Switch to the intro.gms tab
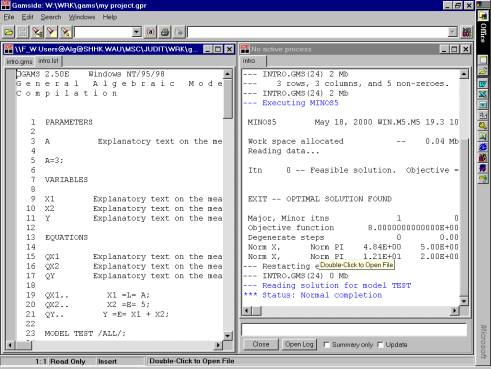This screenshot has height=369, width=491. (x=20, y=62)
